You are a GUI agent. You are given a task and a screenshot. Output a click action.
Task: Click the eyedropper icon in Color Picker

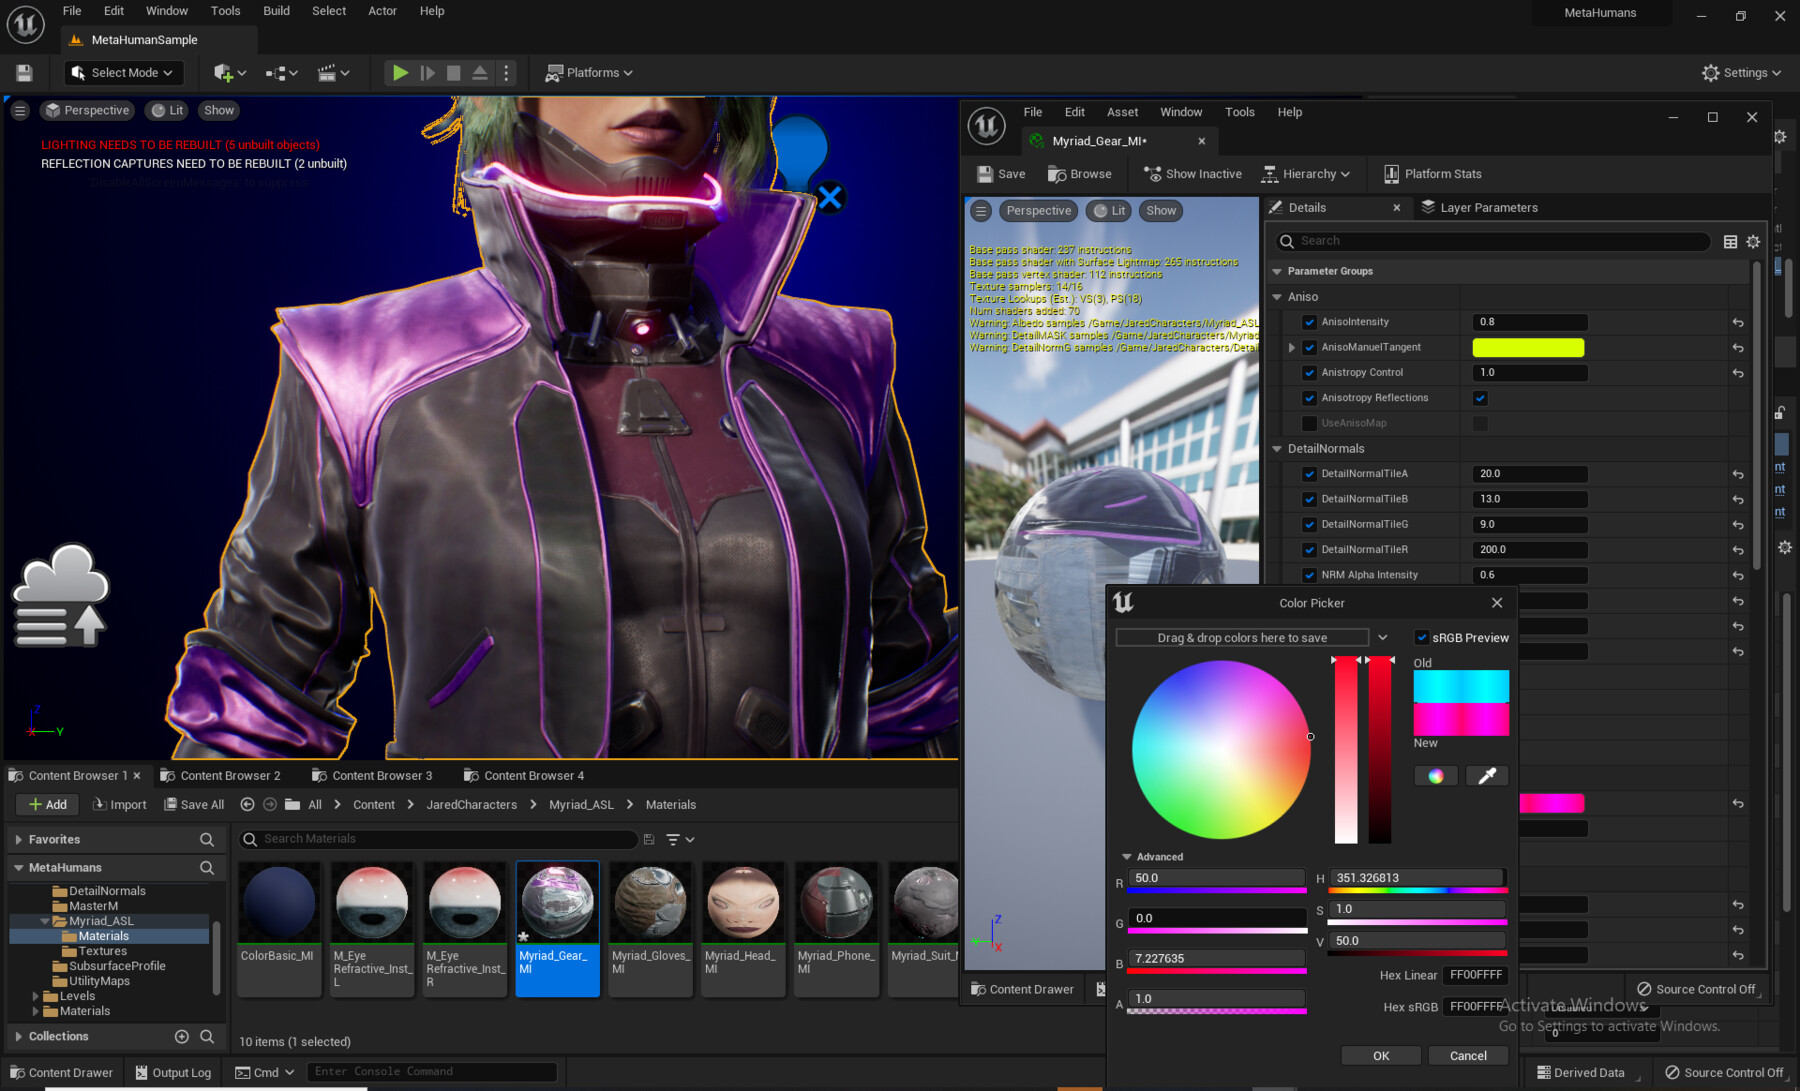point(1487,776)
